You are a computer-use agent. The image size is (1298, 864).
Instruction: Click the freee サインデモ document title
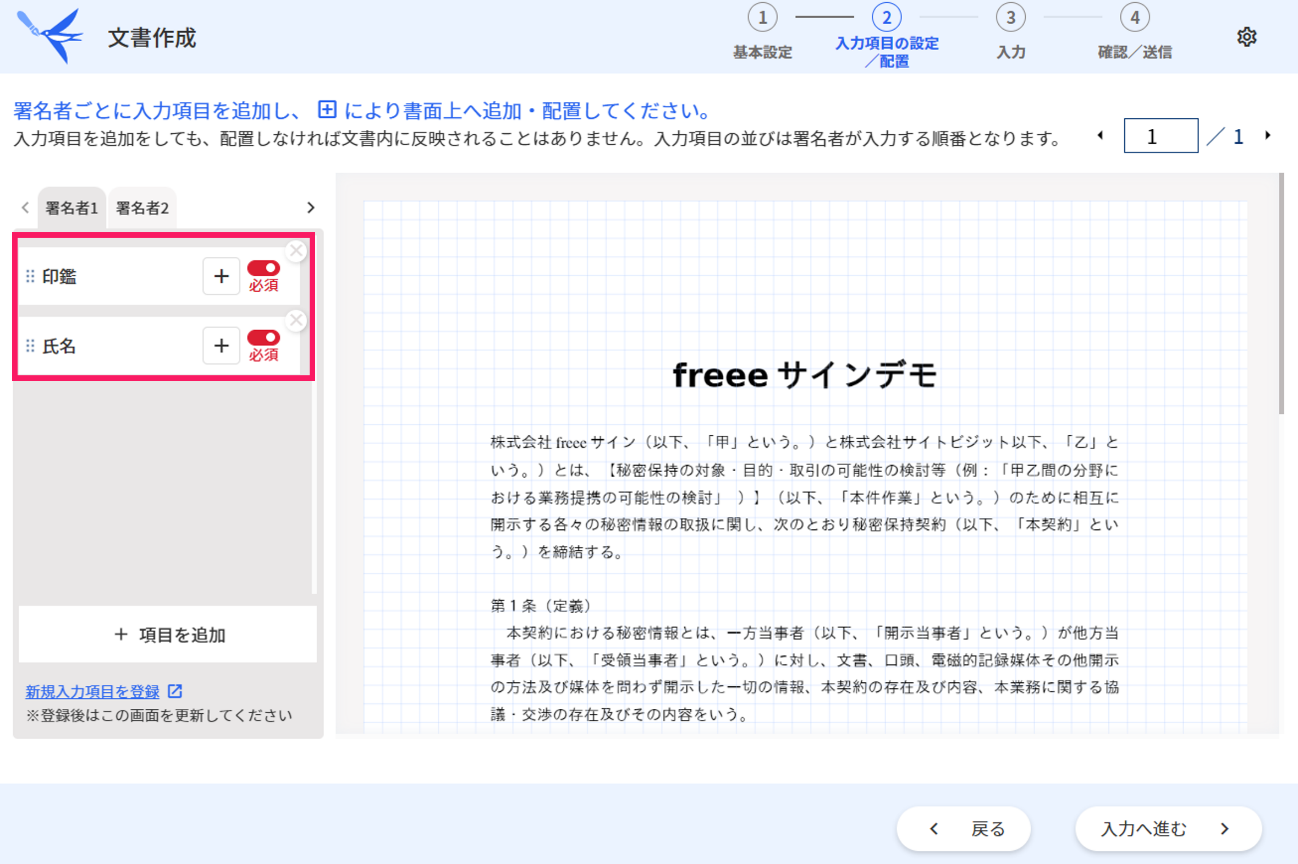[x=805, y=375]
